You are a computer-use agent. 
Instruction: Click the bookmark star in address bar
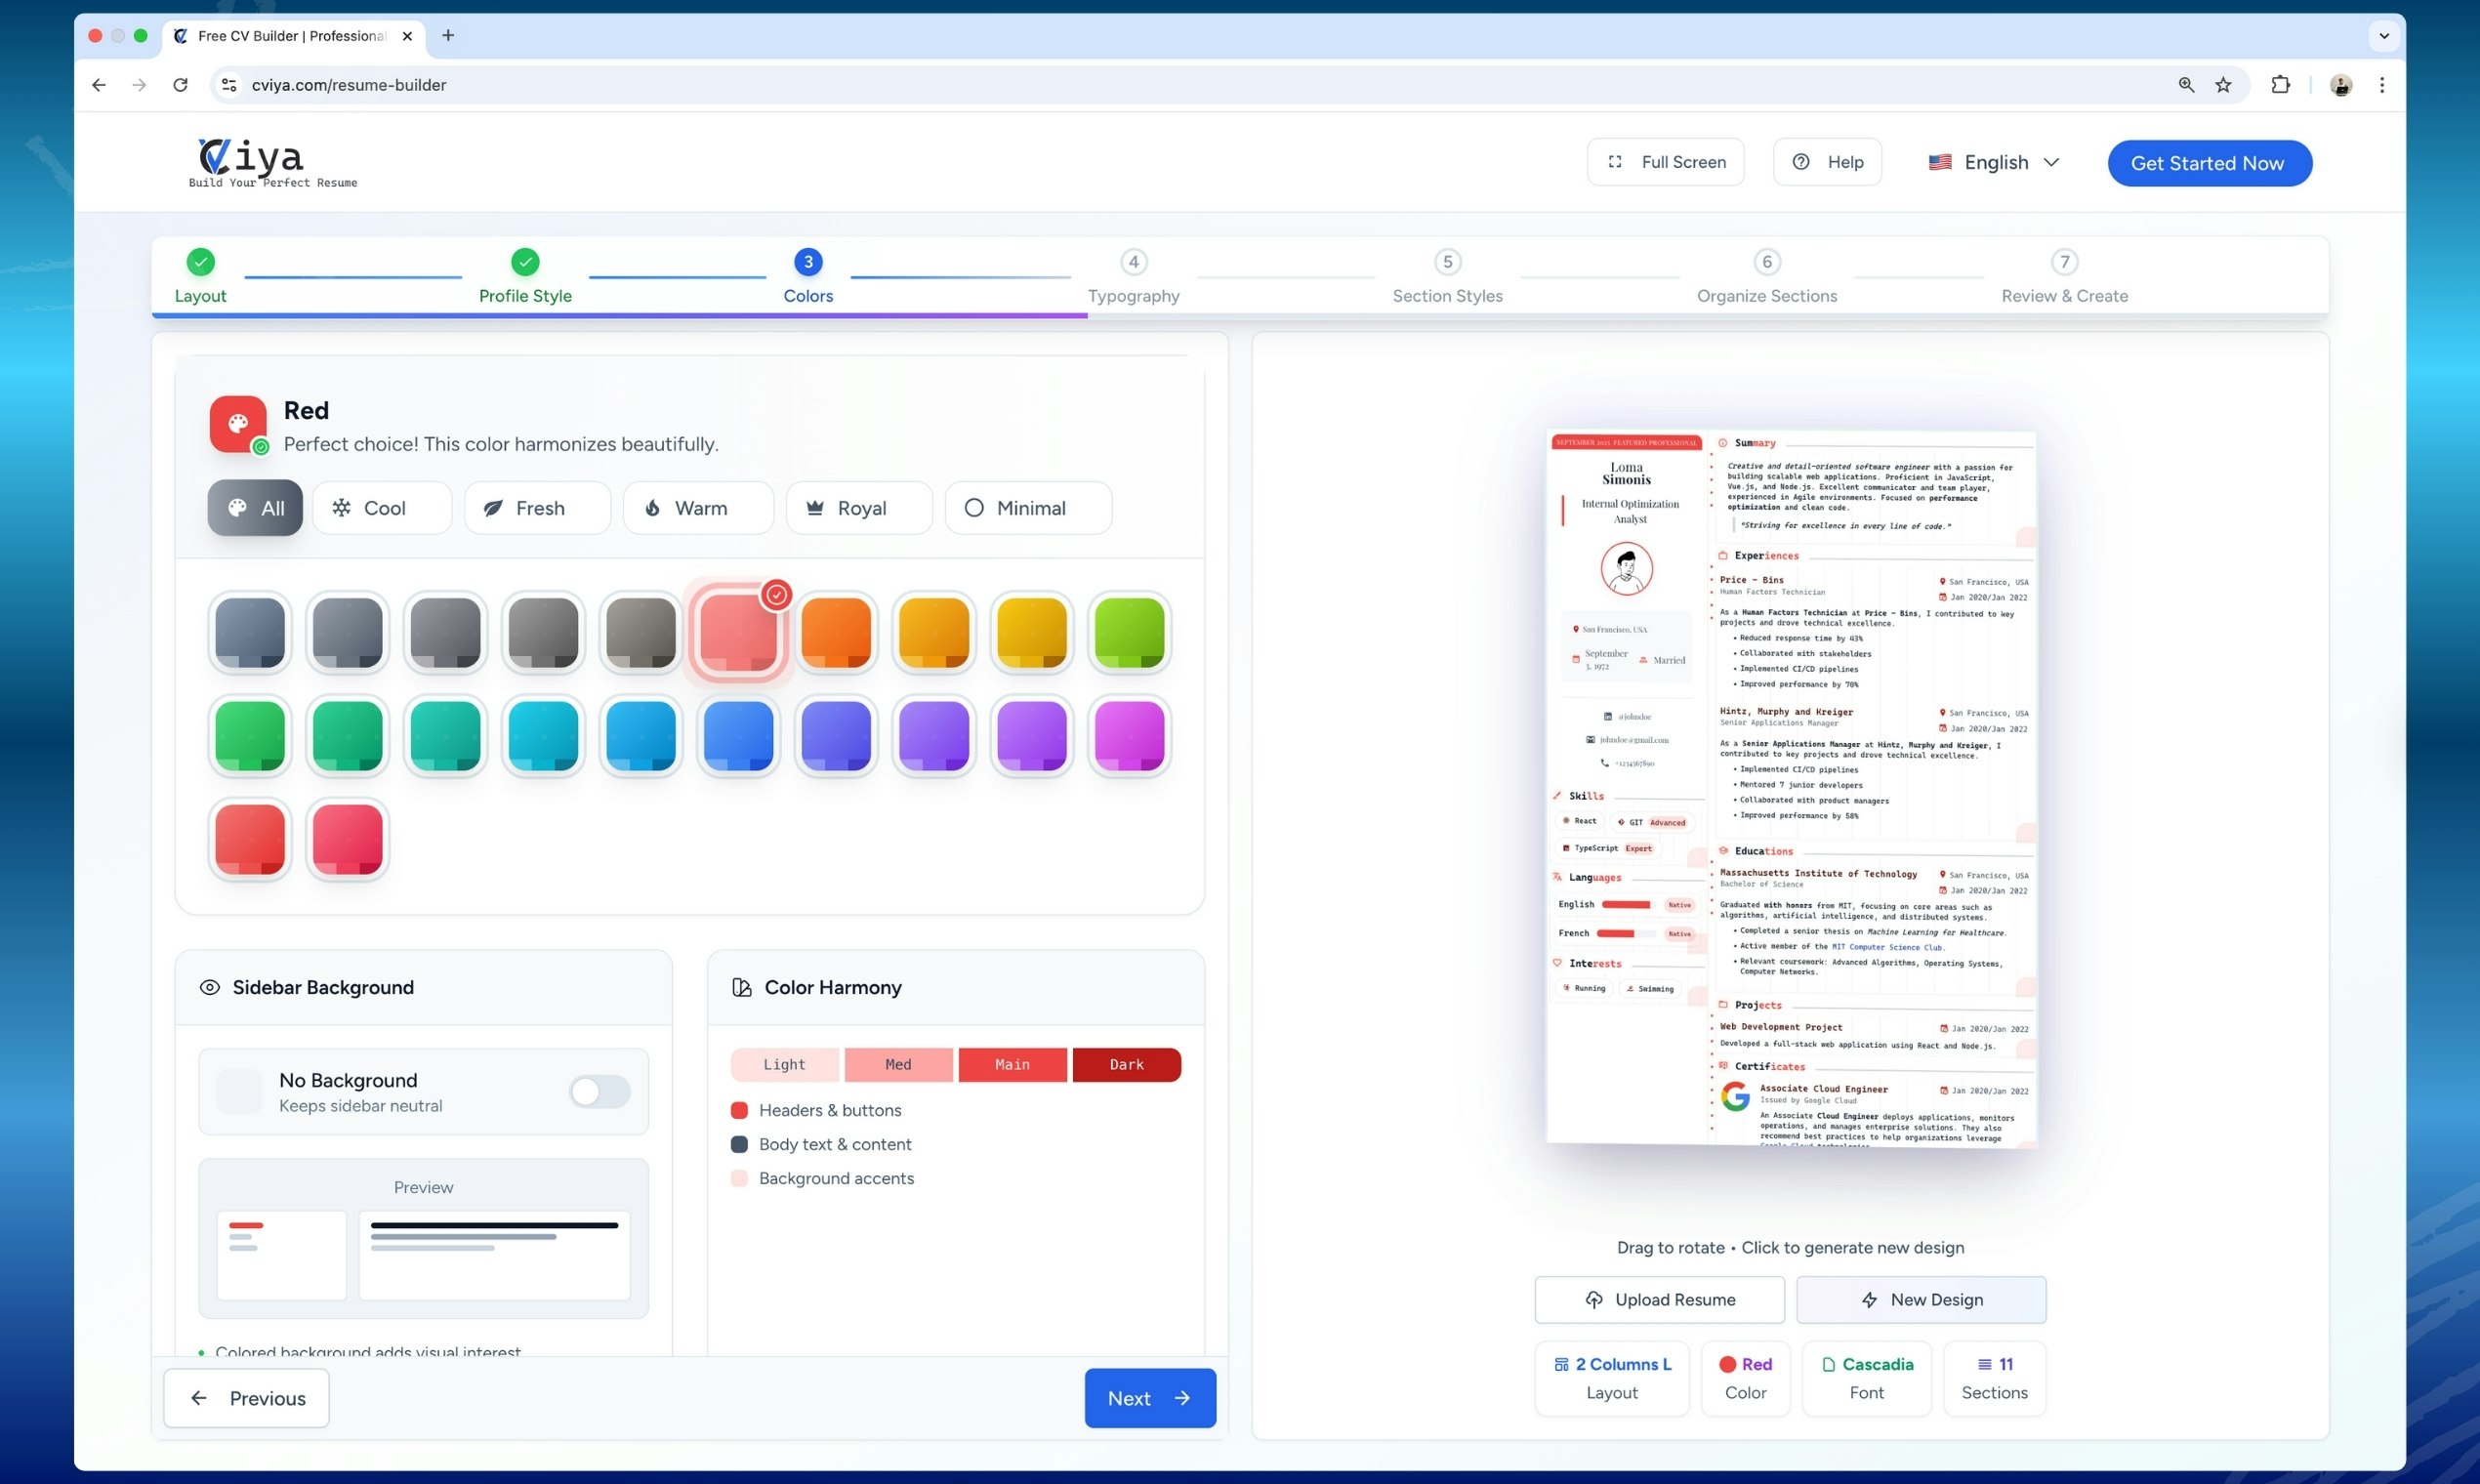[x=2222, y=85]
